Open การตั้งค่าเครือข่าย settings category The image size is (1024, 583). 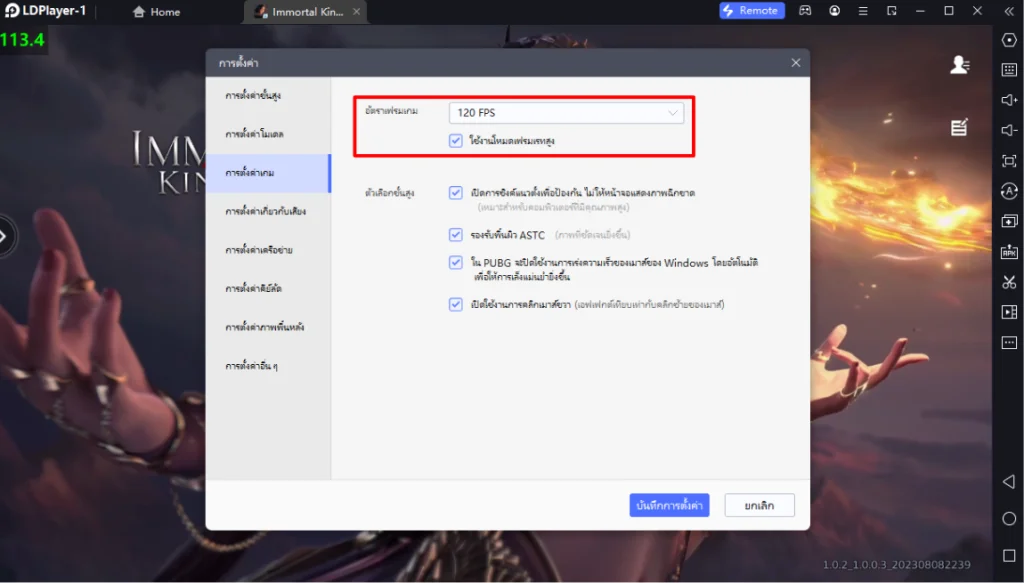[x=268, y=250]
